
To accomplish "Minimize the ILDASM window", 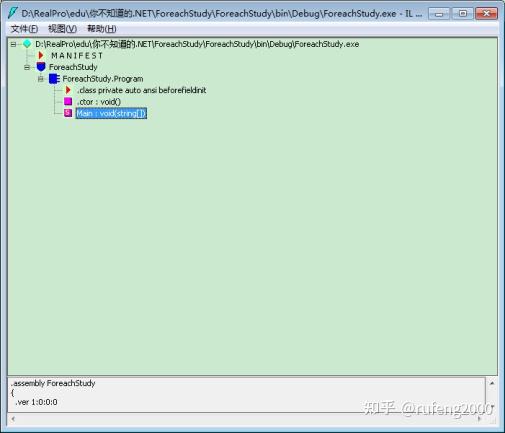I will [x=439, y=13].
